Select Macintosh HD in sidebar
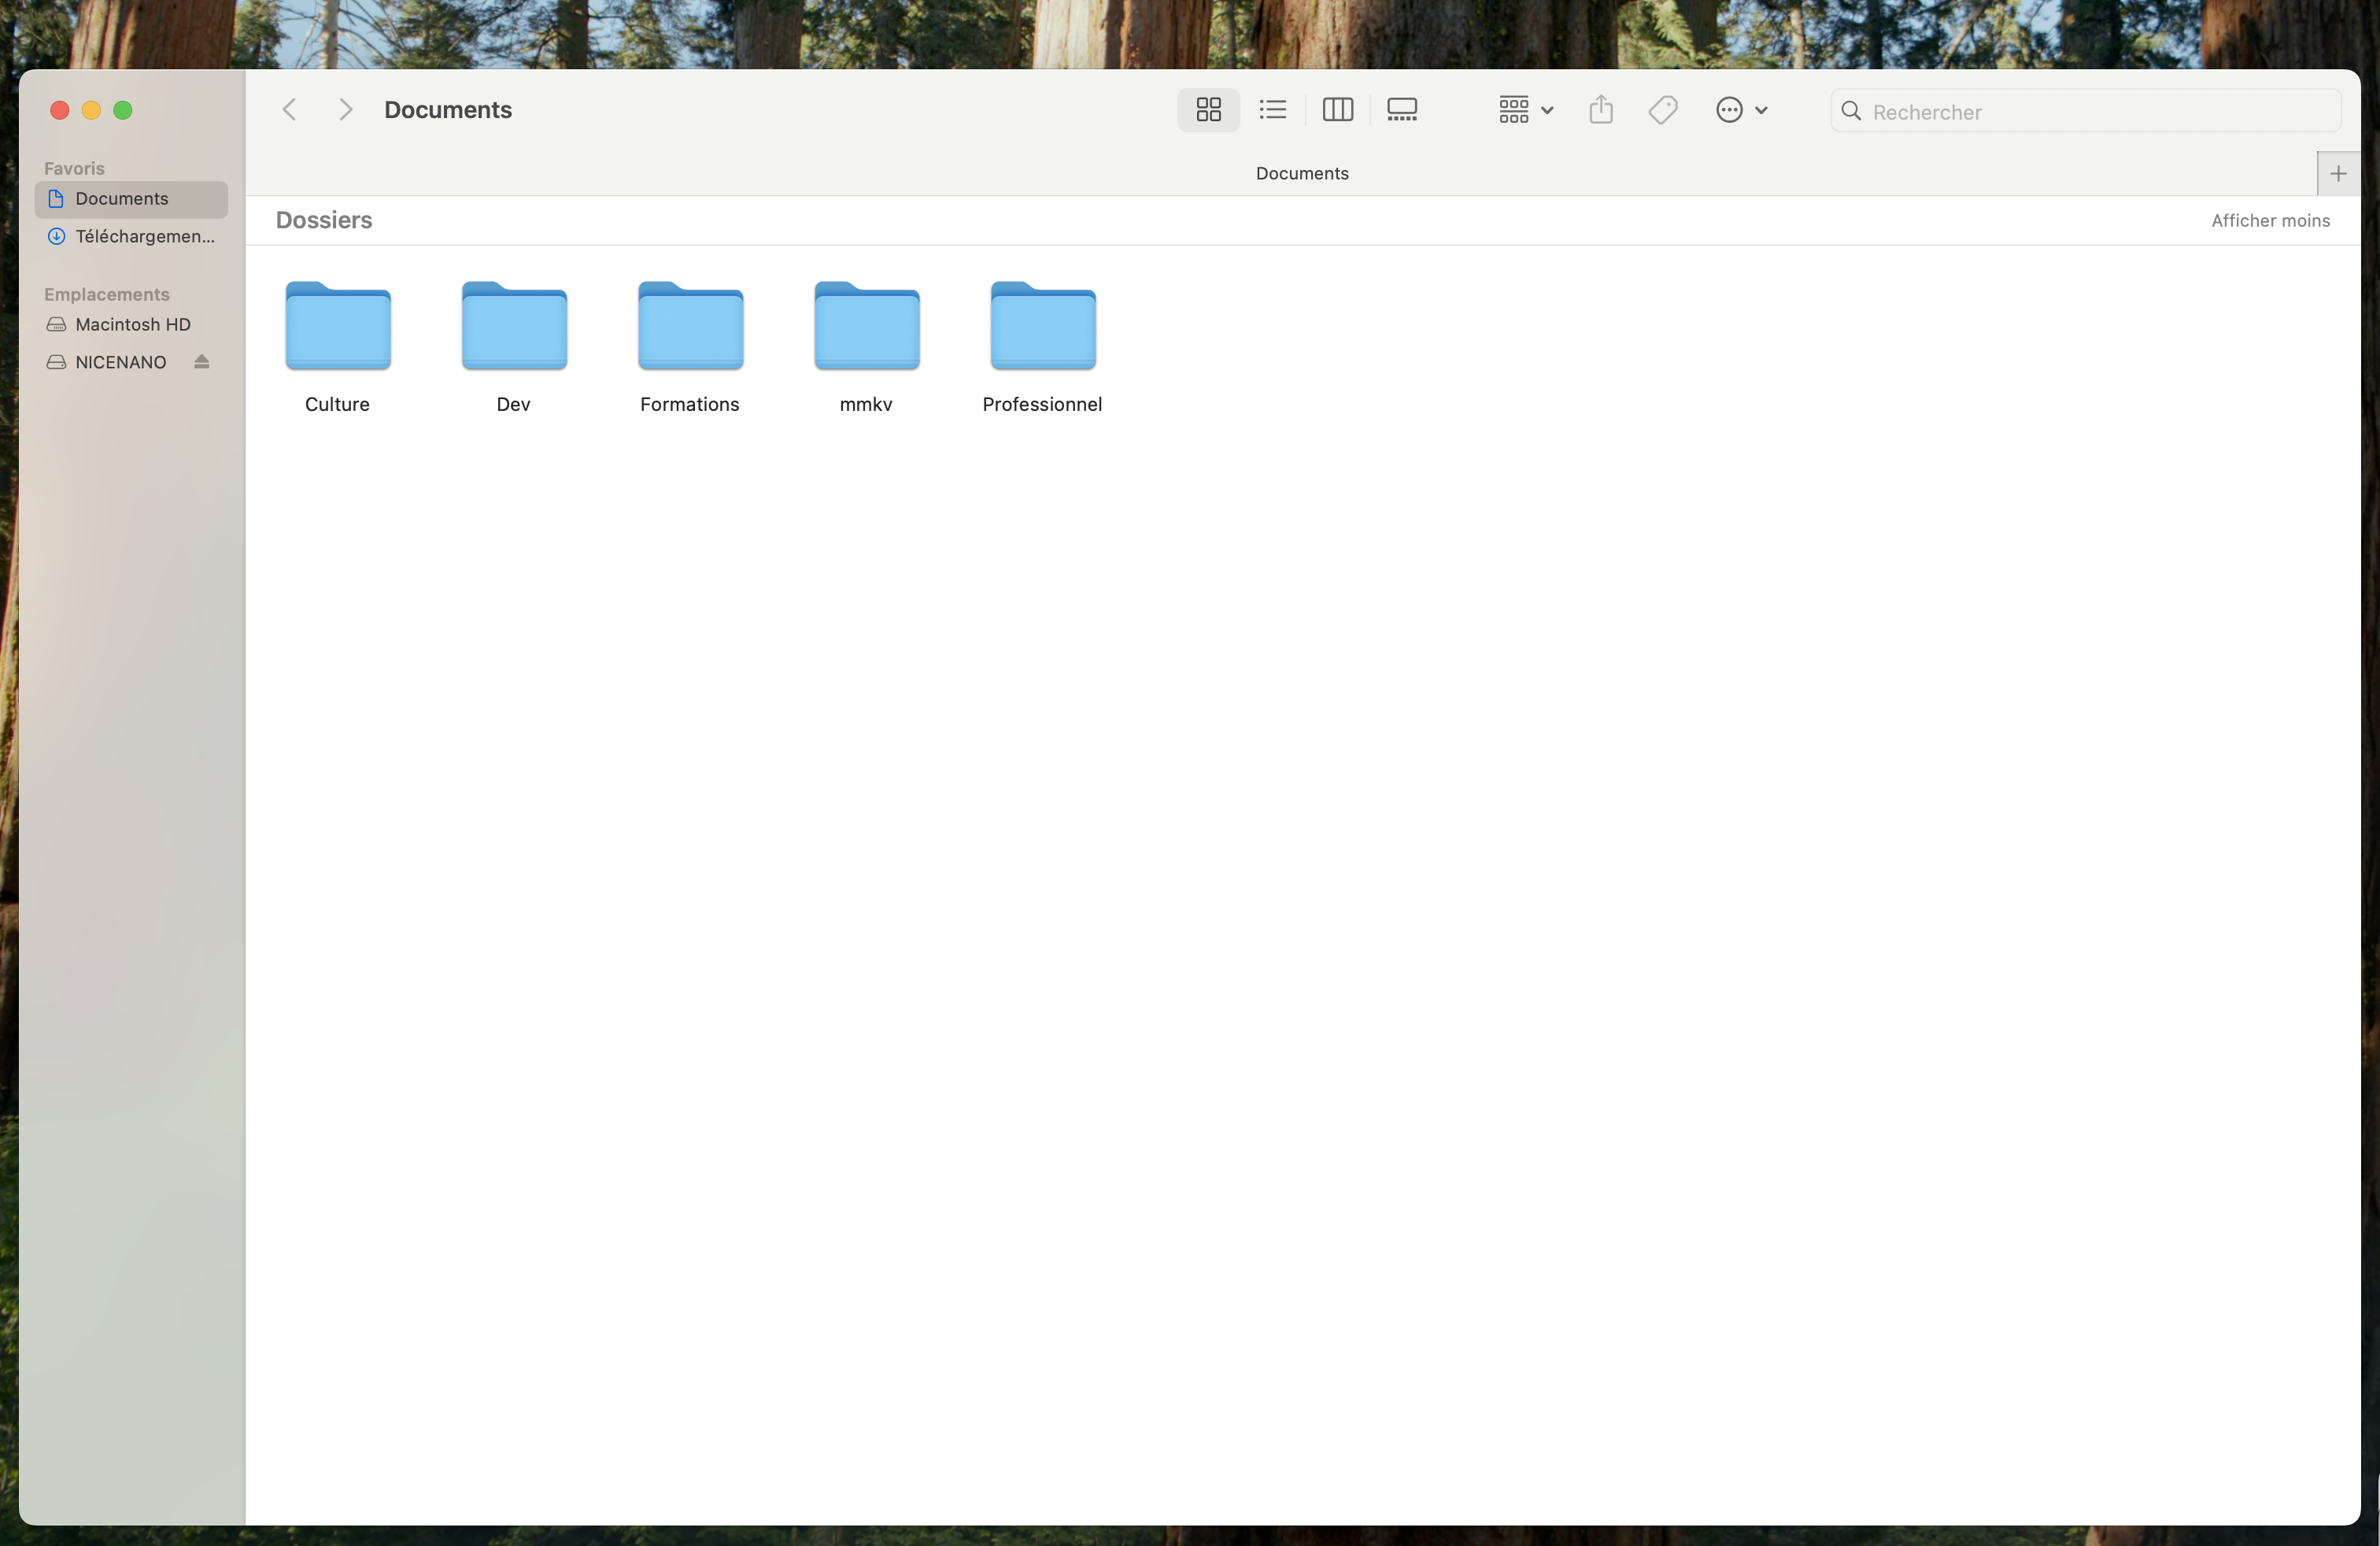This screenshot has height=1546, width=2380. [x=132, y=325]
